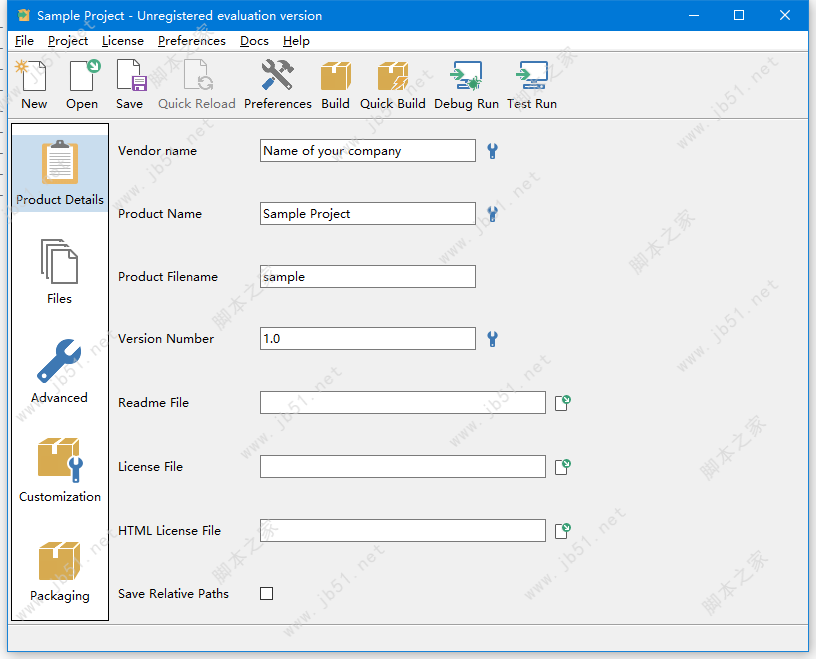Open the License menu

coord(123,41)
